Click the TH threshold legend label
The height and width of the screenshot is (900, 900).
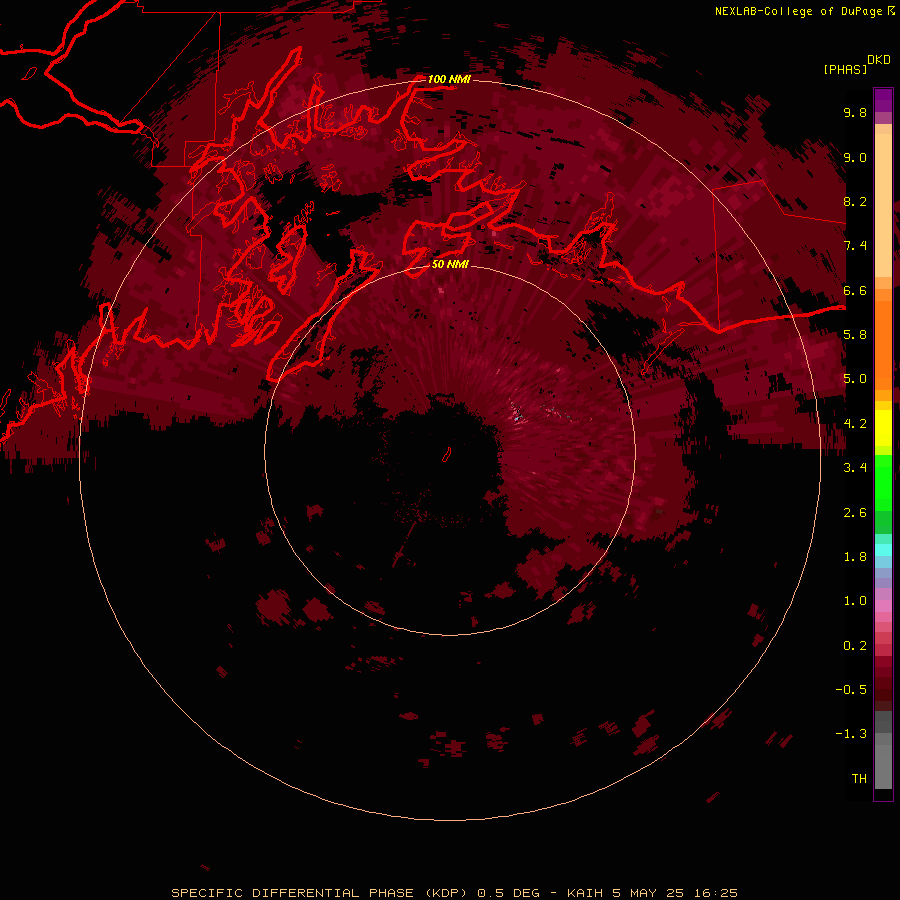click(859, 779)
